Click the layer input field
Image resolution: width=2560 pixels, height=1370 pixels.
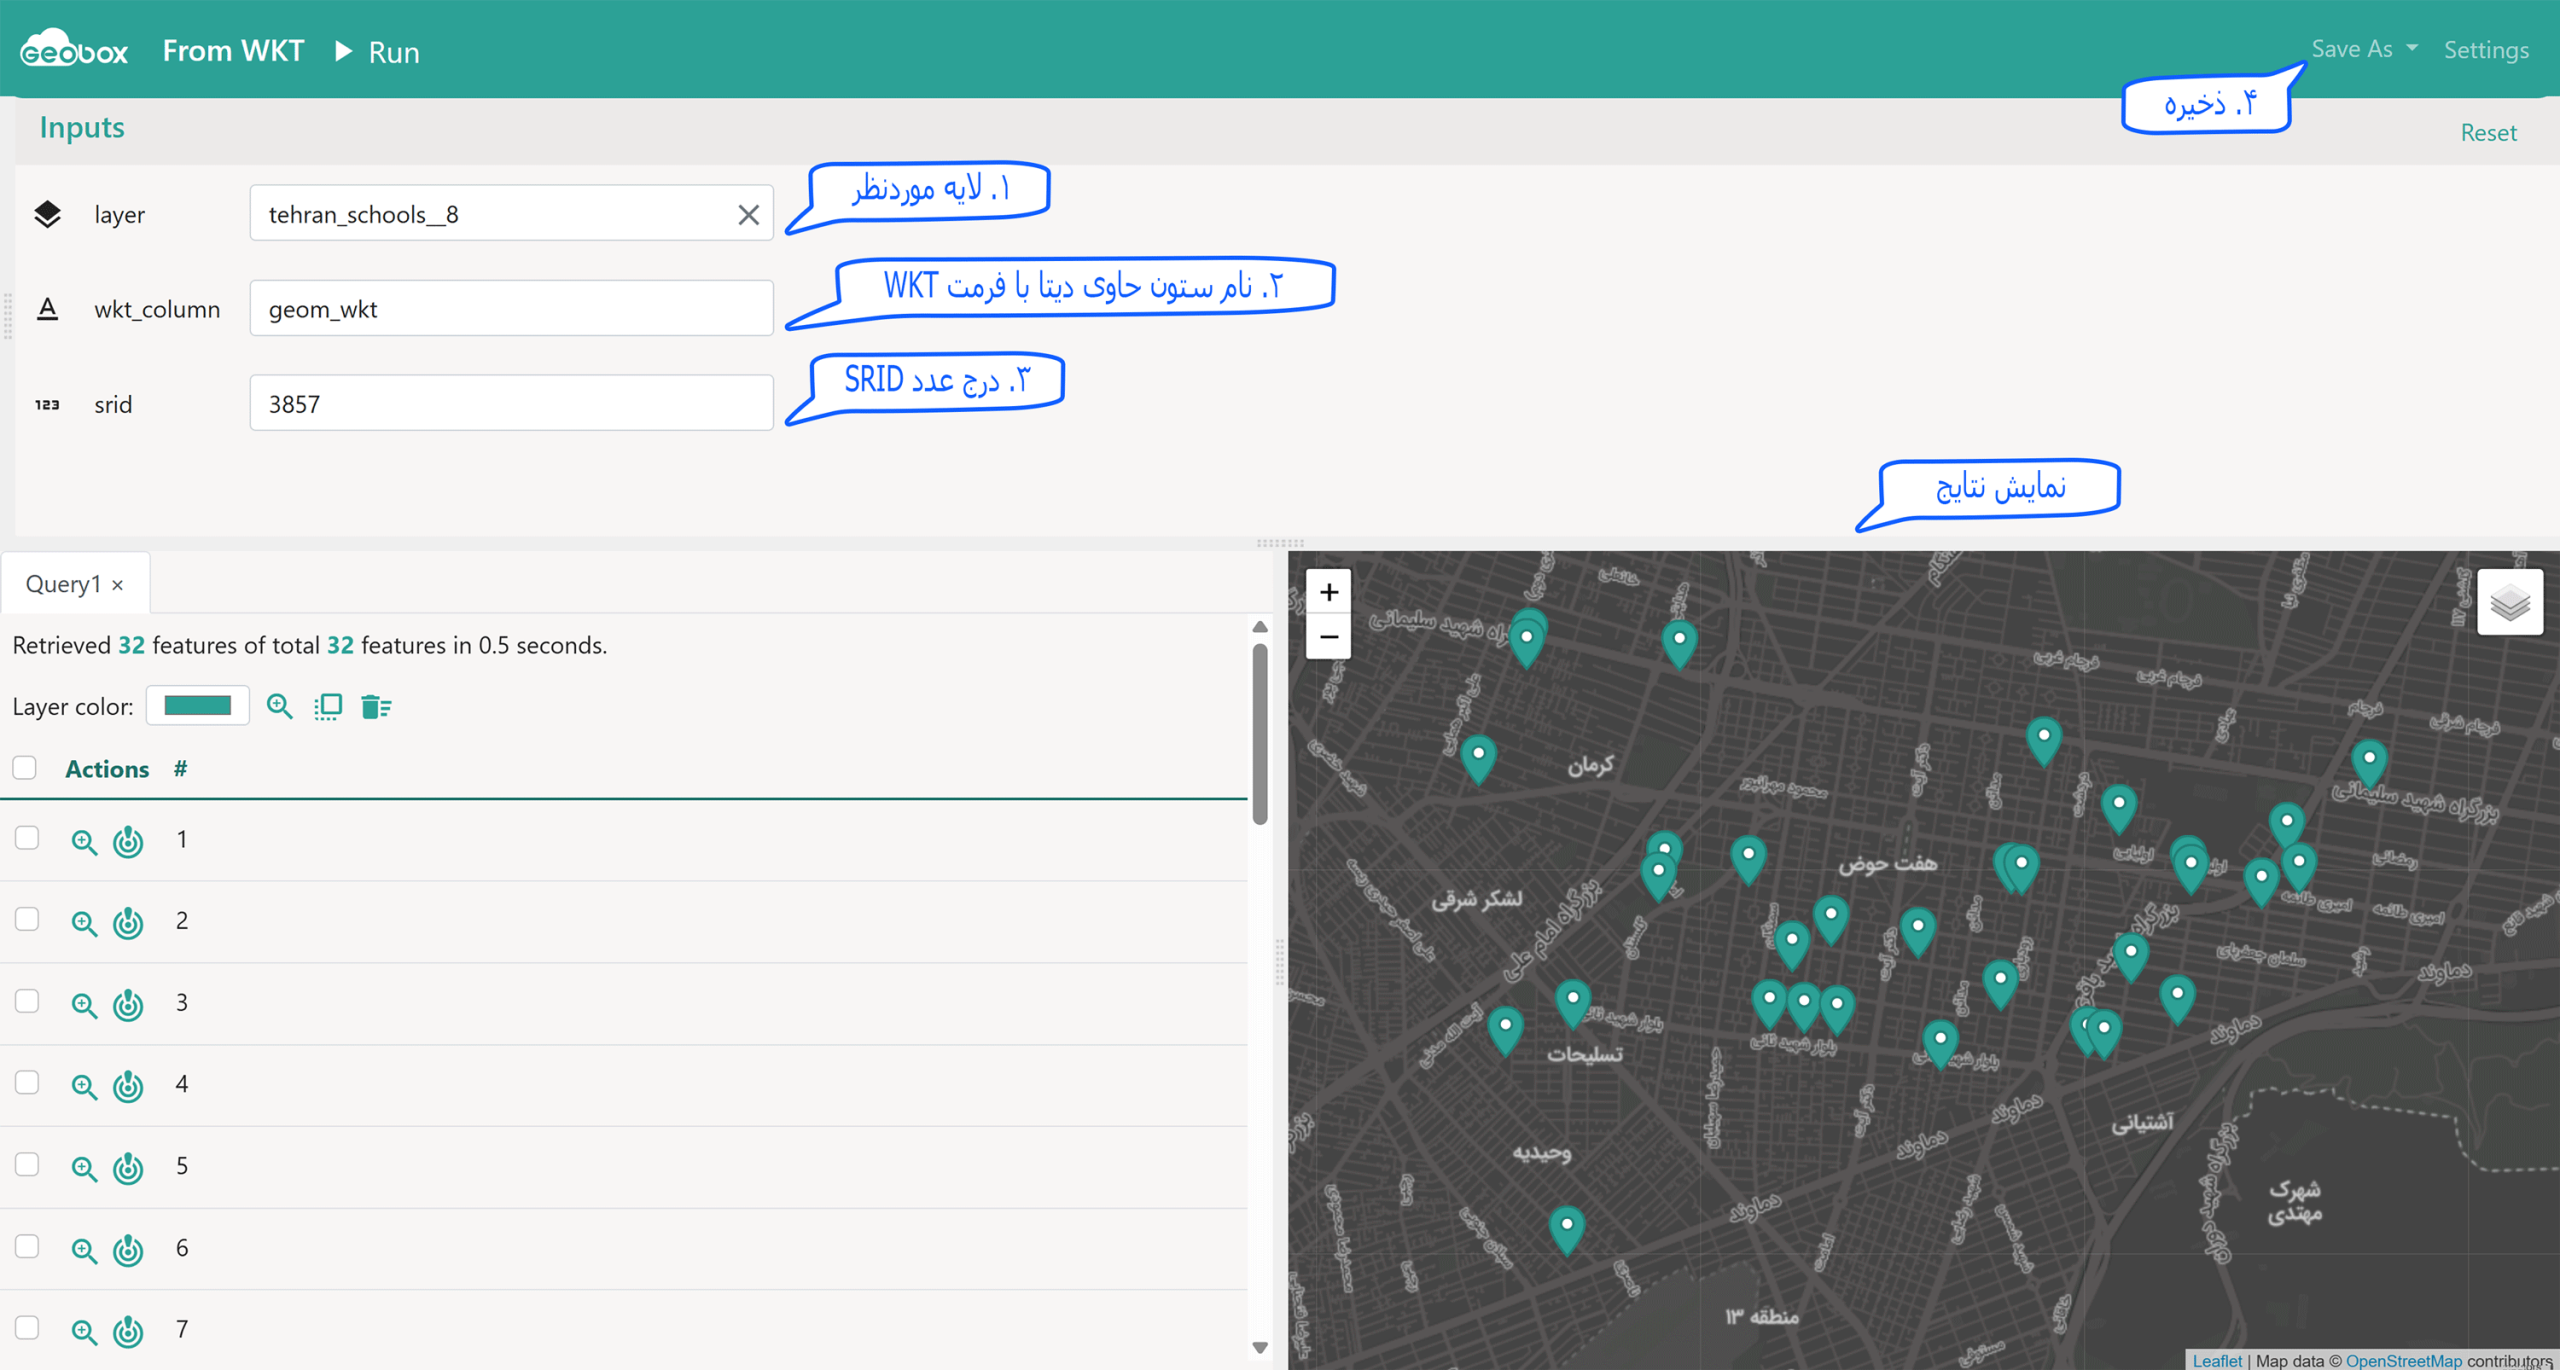pyautogui.click(x=511, y=213)
